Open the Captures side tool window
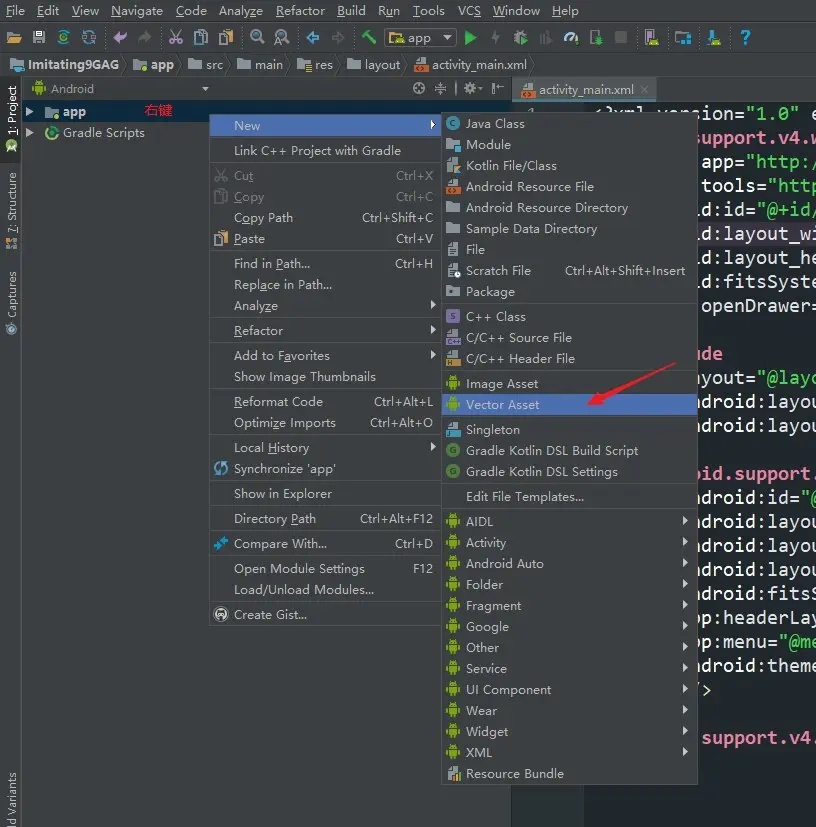 pyautogui.click(x=11, y=303)
